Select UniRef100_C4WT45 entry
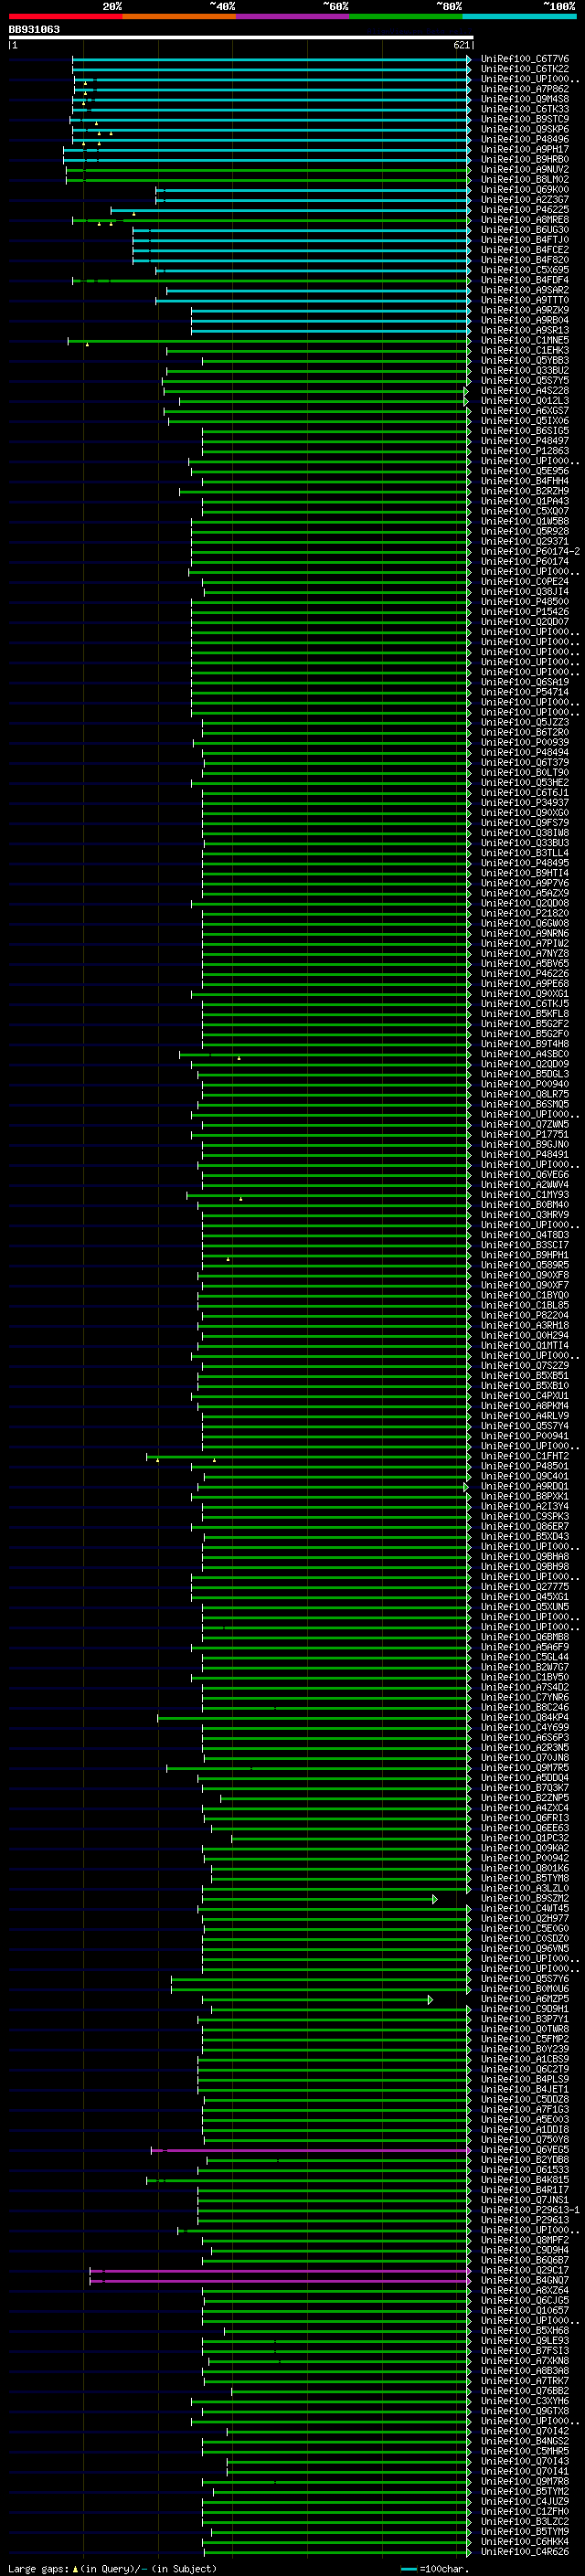This screenshot has height=2576, width=585. 525,1909
